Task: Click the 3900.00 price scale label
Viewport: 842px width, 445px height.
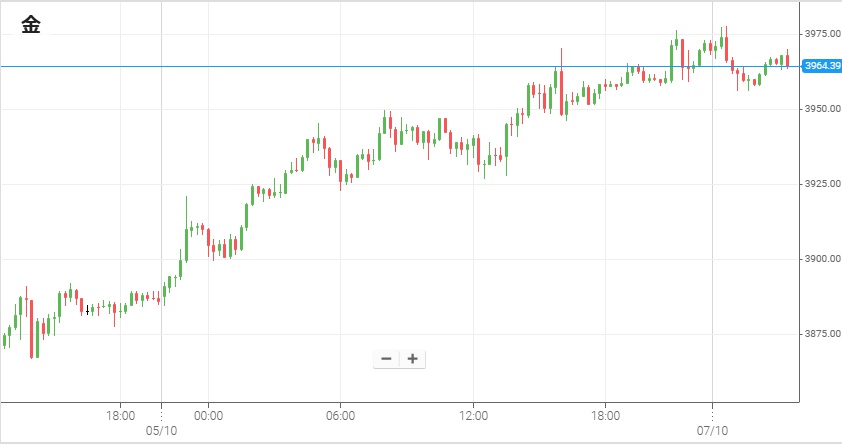Action: [x=820, y=259]
